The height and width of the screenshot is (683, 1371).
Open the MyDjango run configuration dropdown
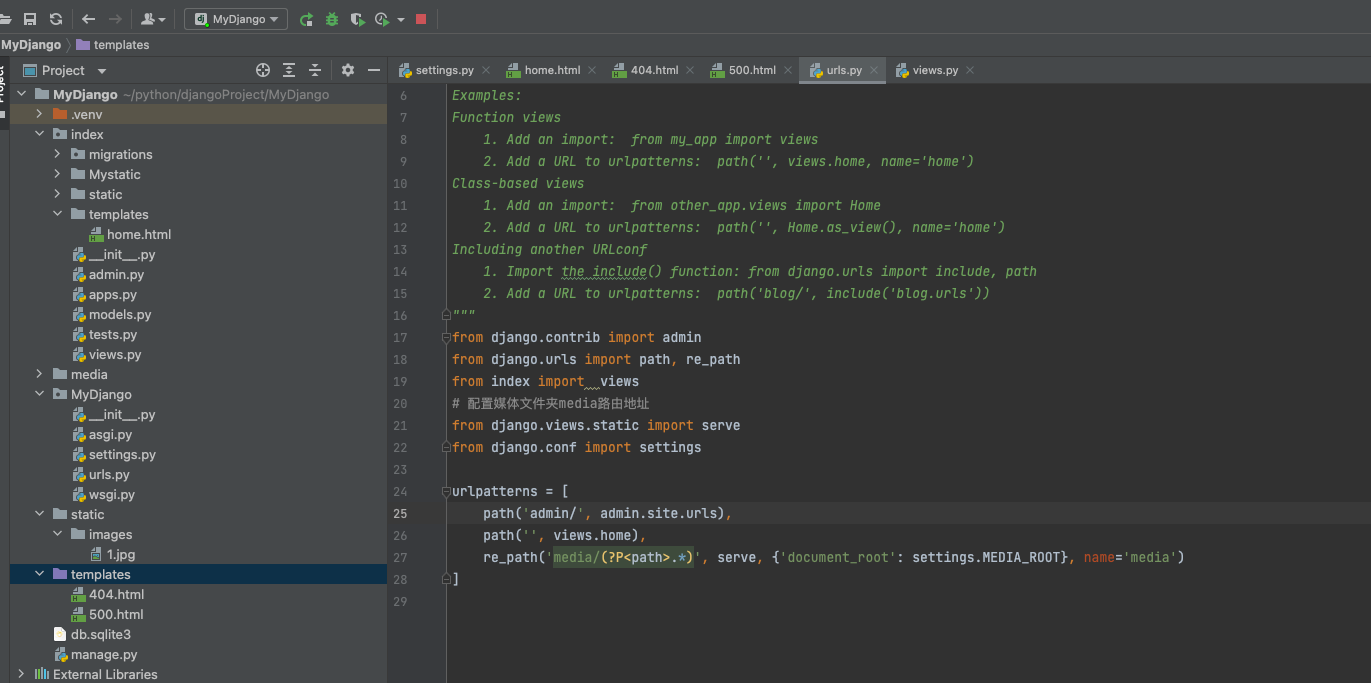(236, 19)
